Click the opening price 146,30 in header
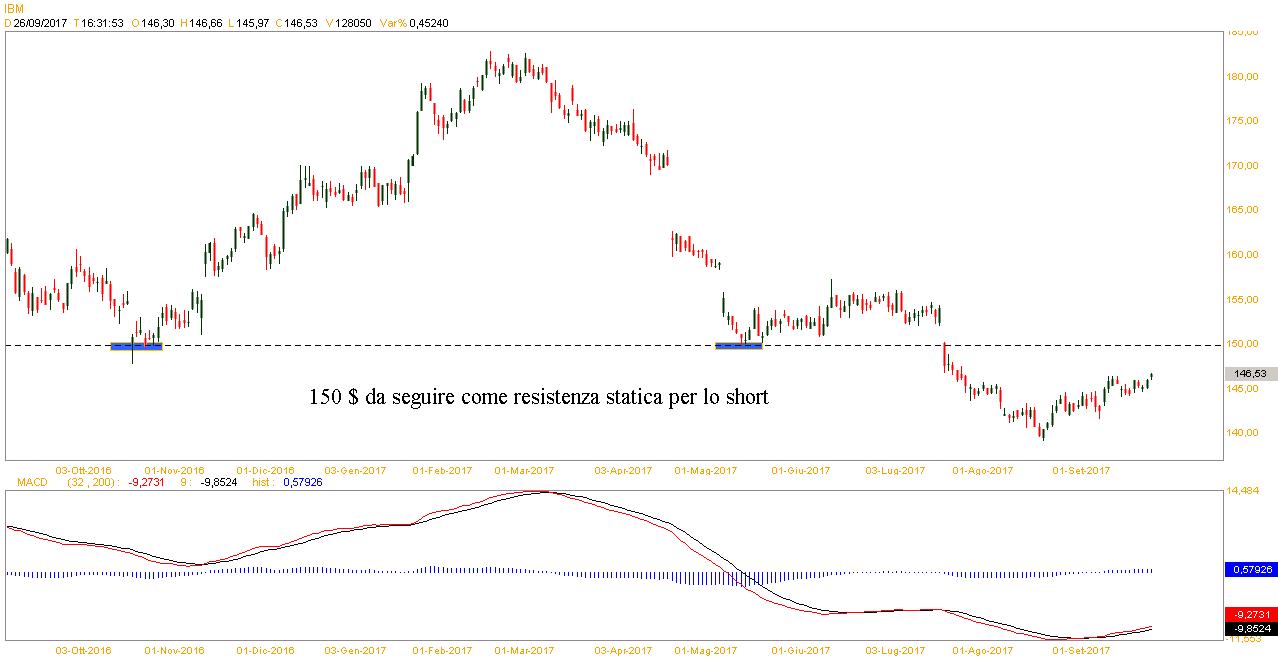This screenshot has height=668, width=1278. 159,23
